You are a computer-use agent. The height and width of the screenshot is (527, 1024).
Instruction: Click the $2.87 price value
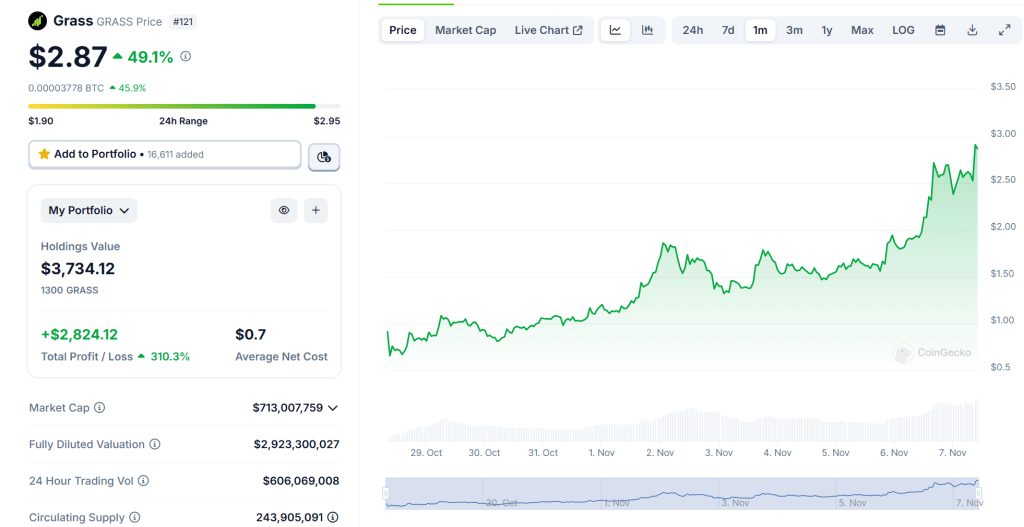[67, 56]
